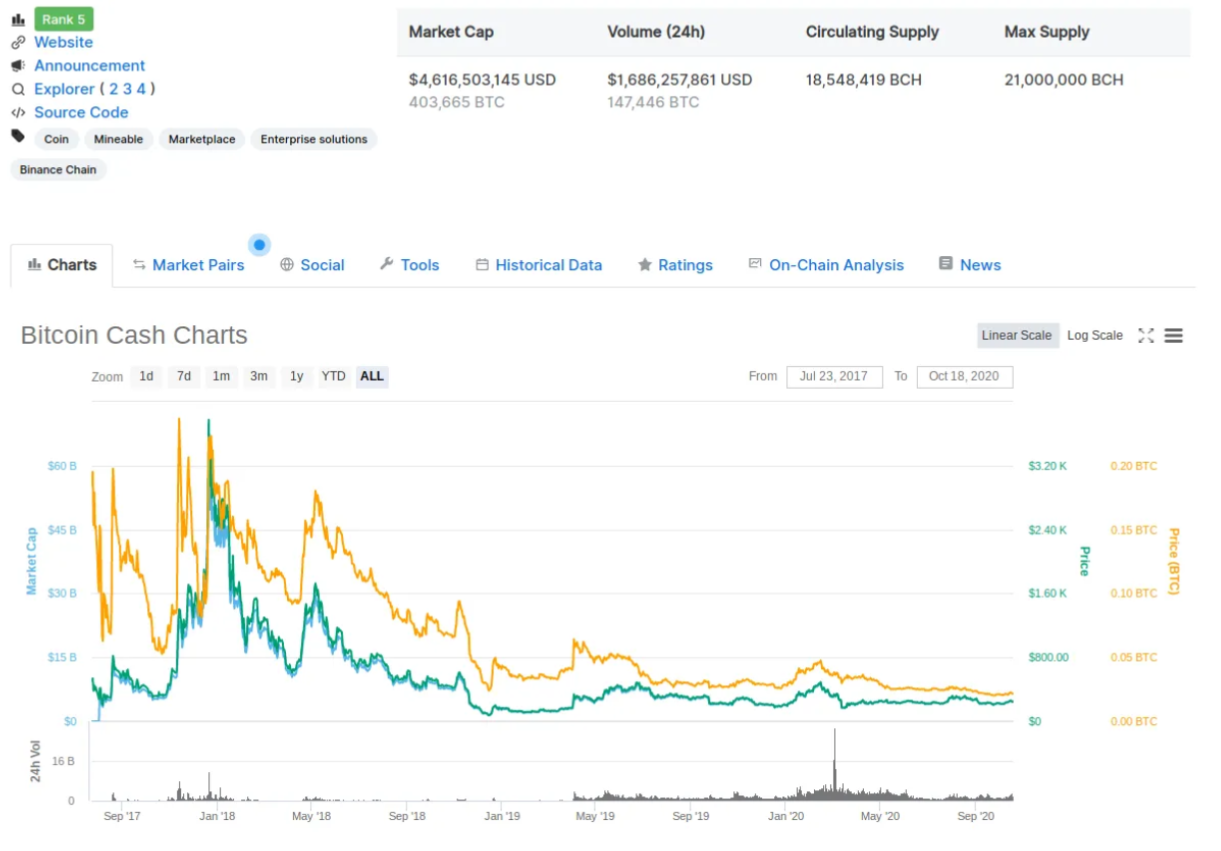Set zoom range to 1m

pyautogui.click(x=221, y=377)
